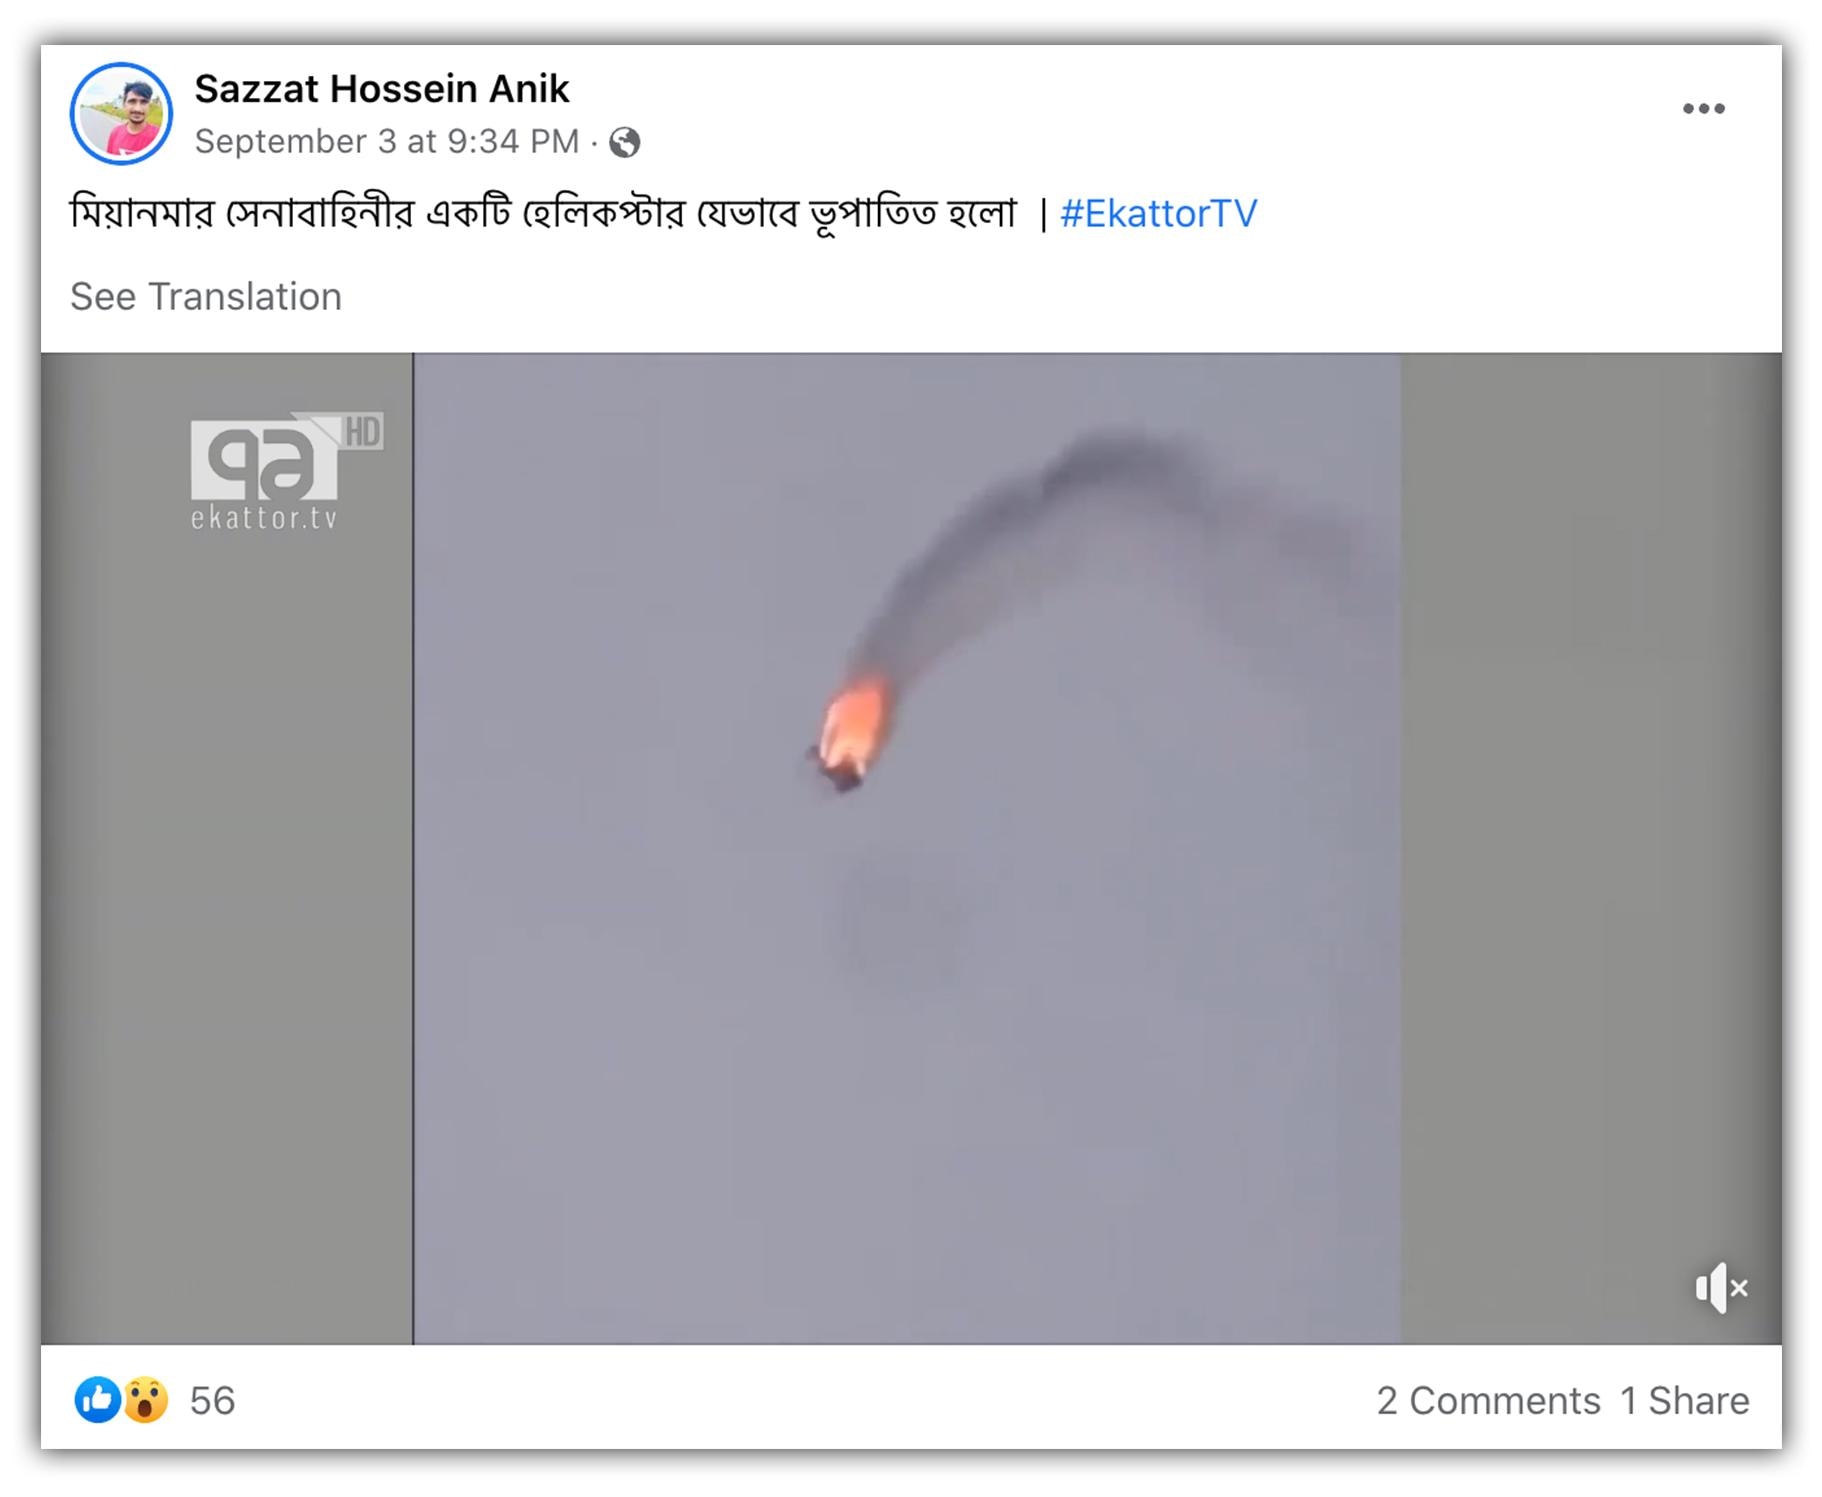
Task: Click the ekattor.tv text under the logo
Action: [264, 518]
